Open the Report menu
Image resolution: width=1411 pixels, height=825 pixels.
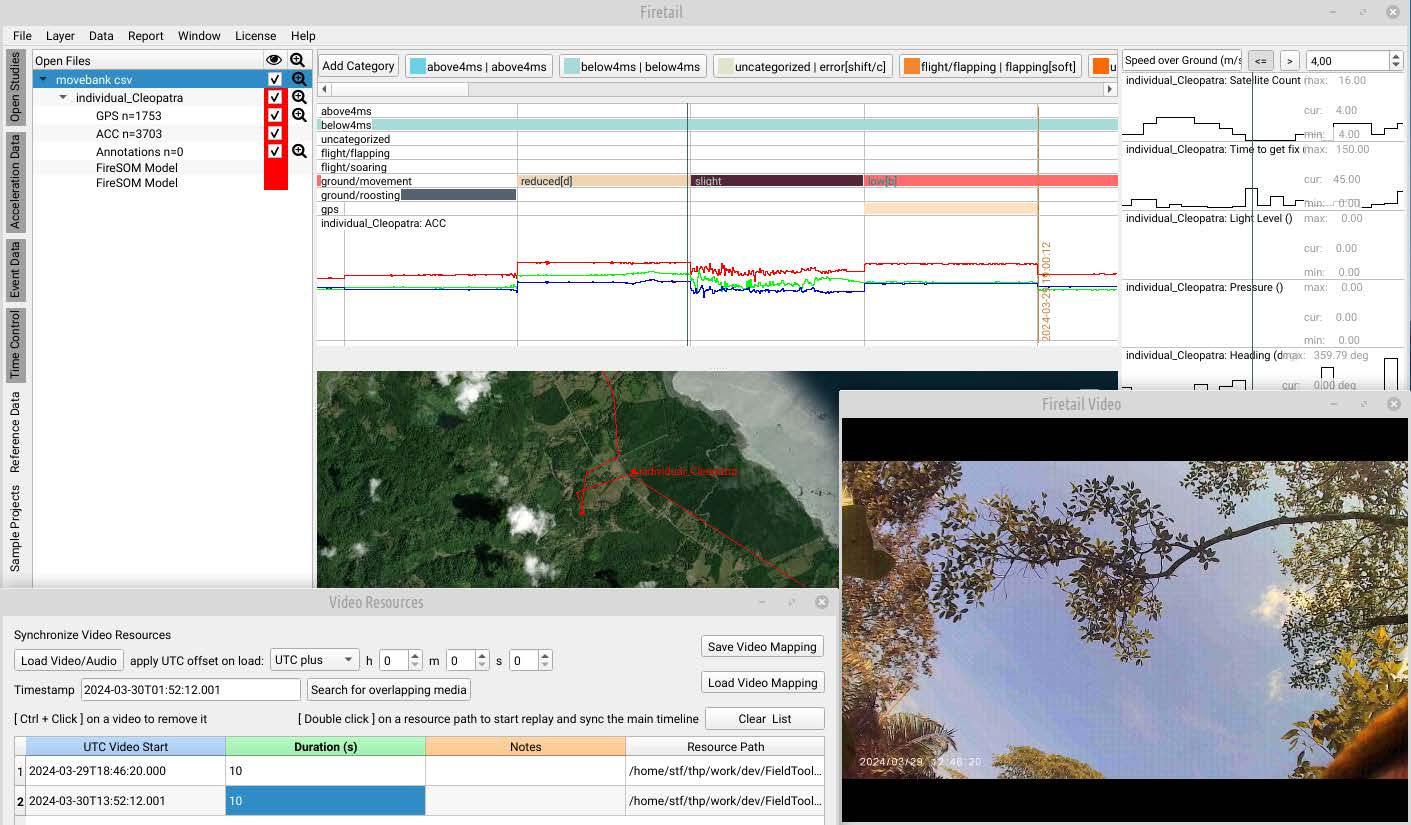pos(145,36)
